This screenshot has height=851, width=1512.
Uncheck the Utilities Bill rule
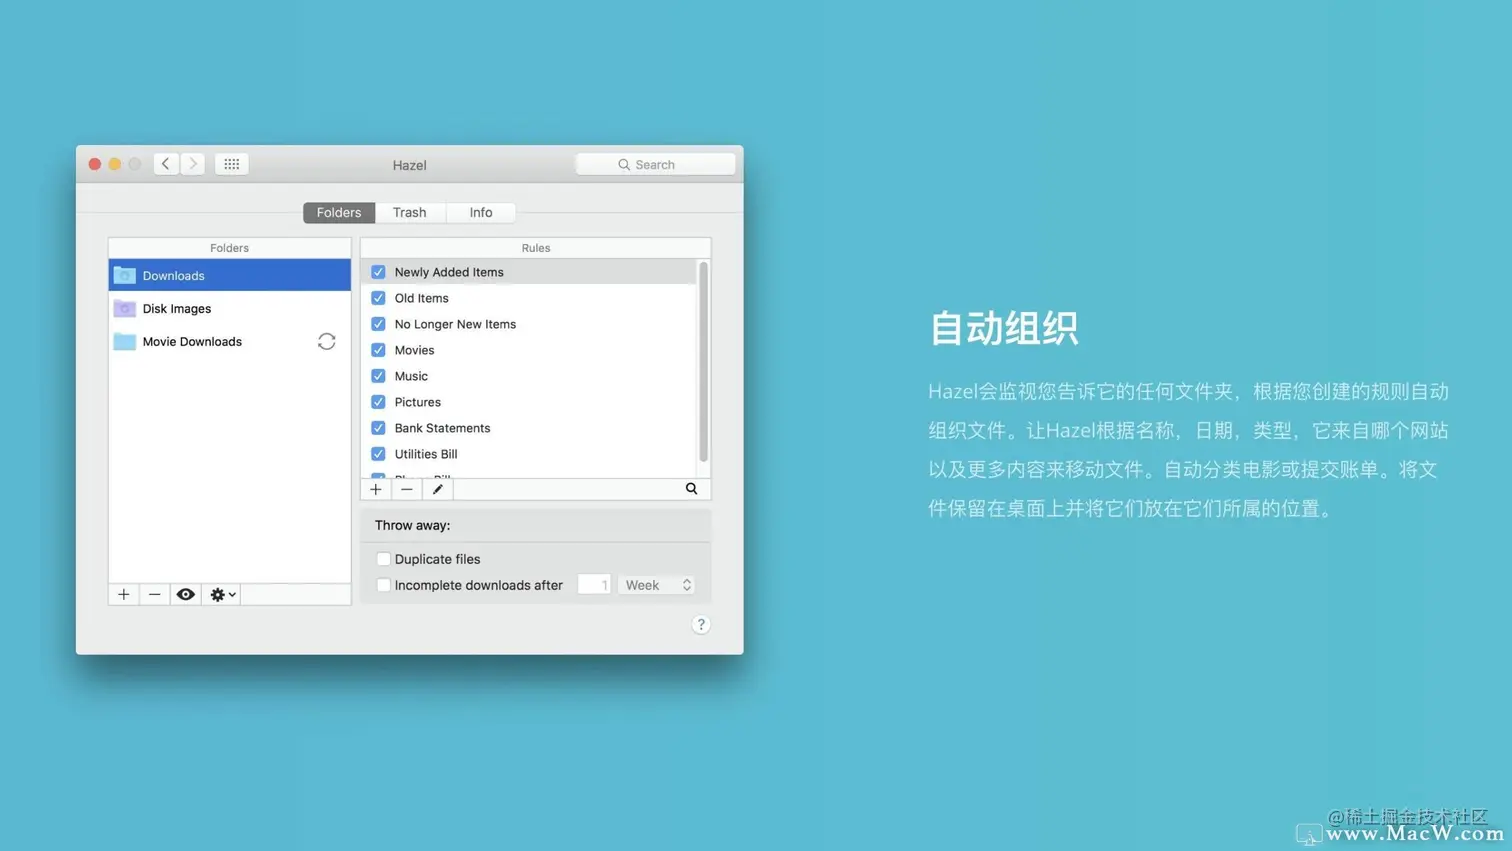[x=378, y=454]
